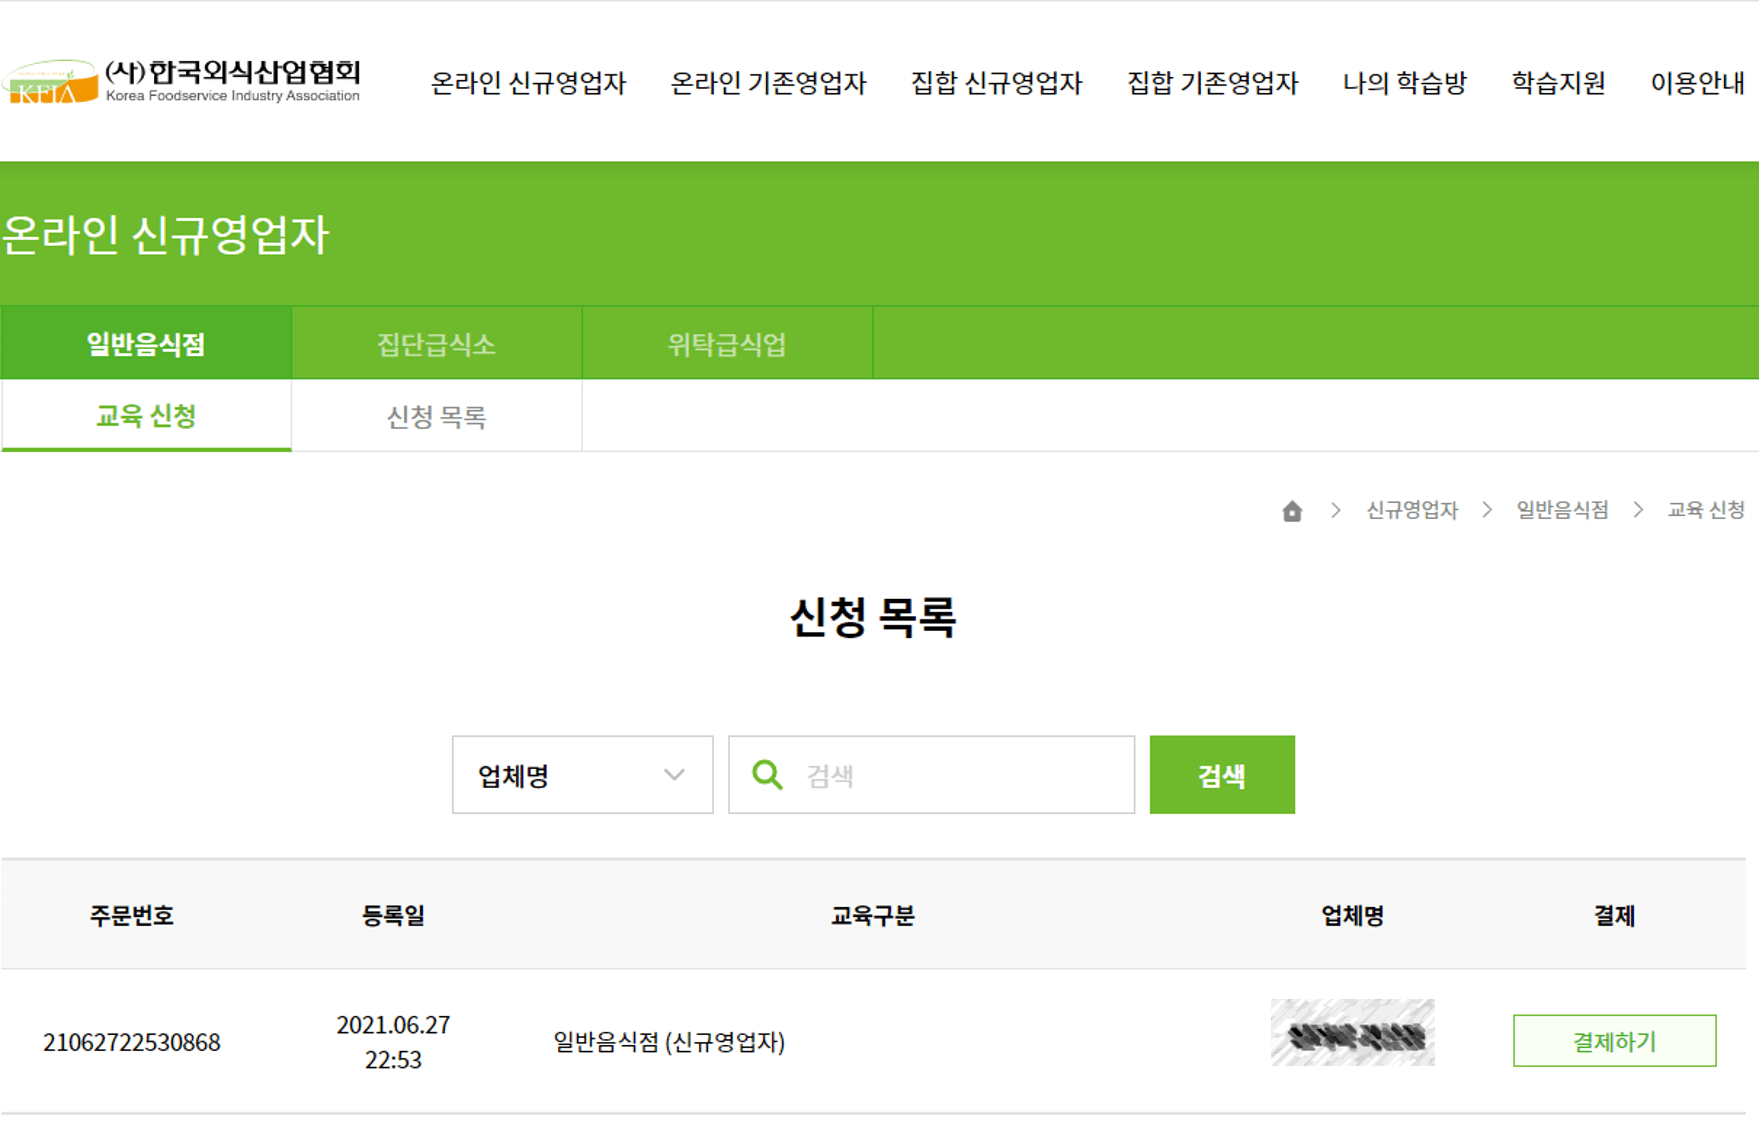The width and height of the screenshot is (1759, 1125).
Task: Click the 업체명 column header
Action: (1352, 915)
